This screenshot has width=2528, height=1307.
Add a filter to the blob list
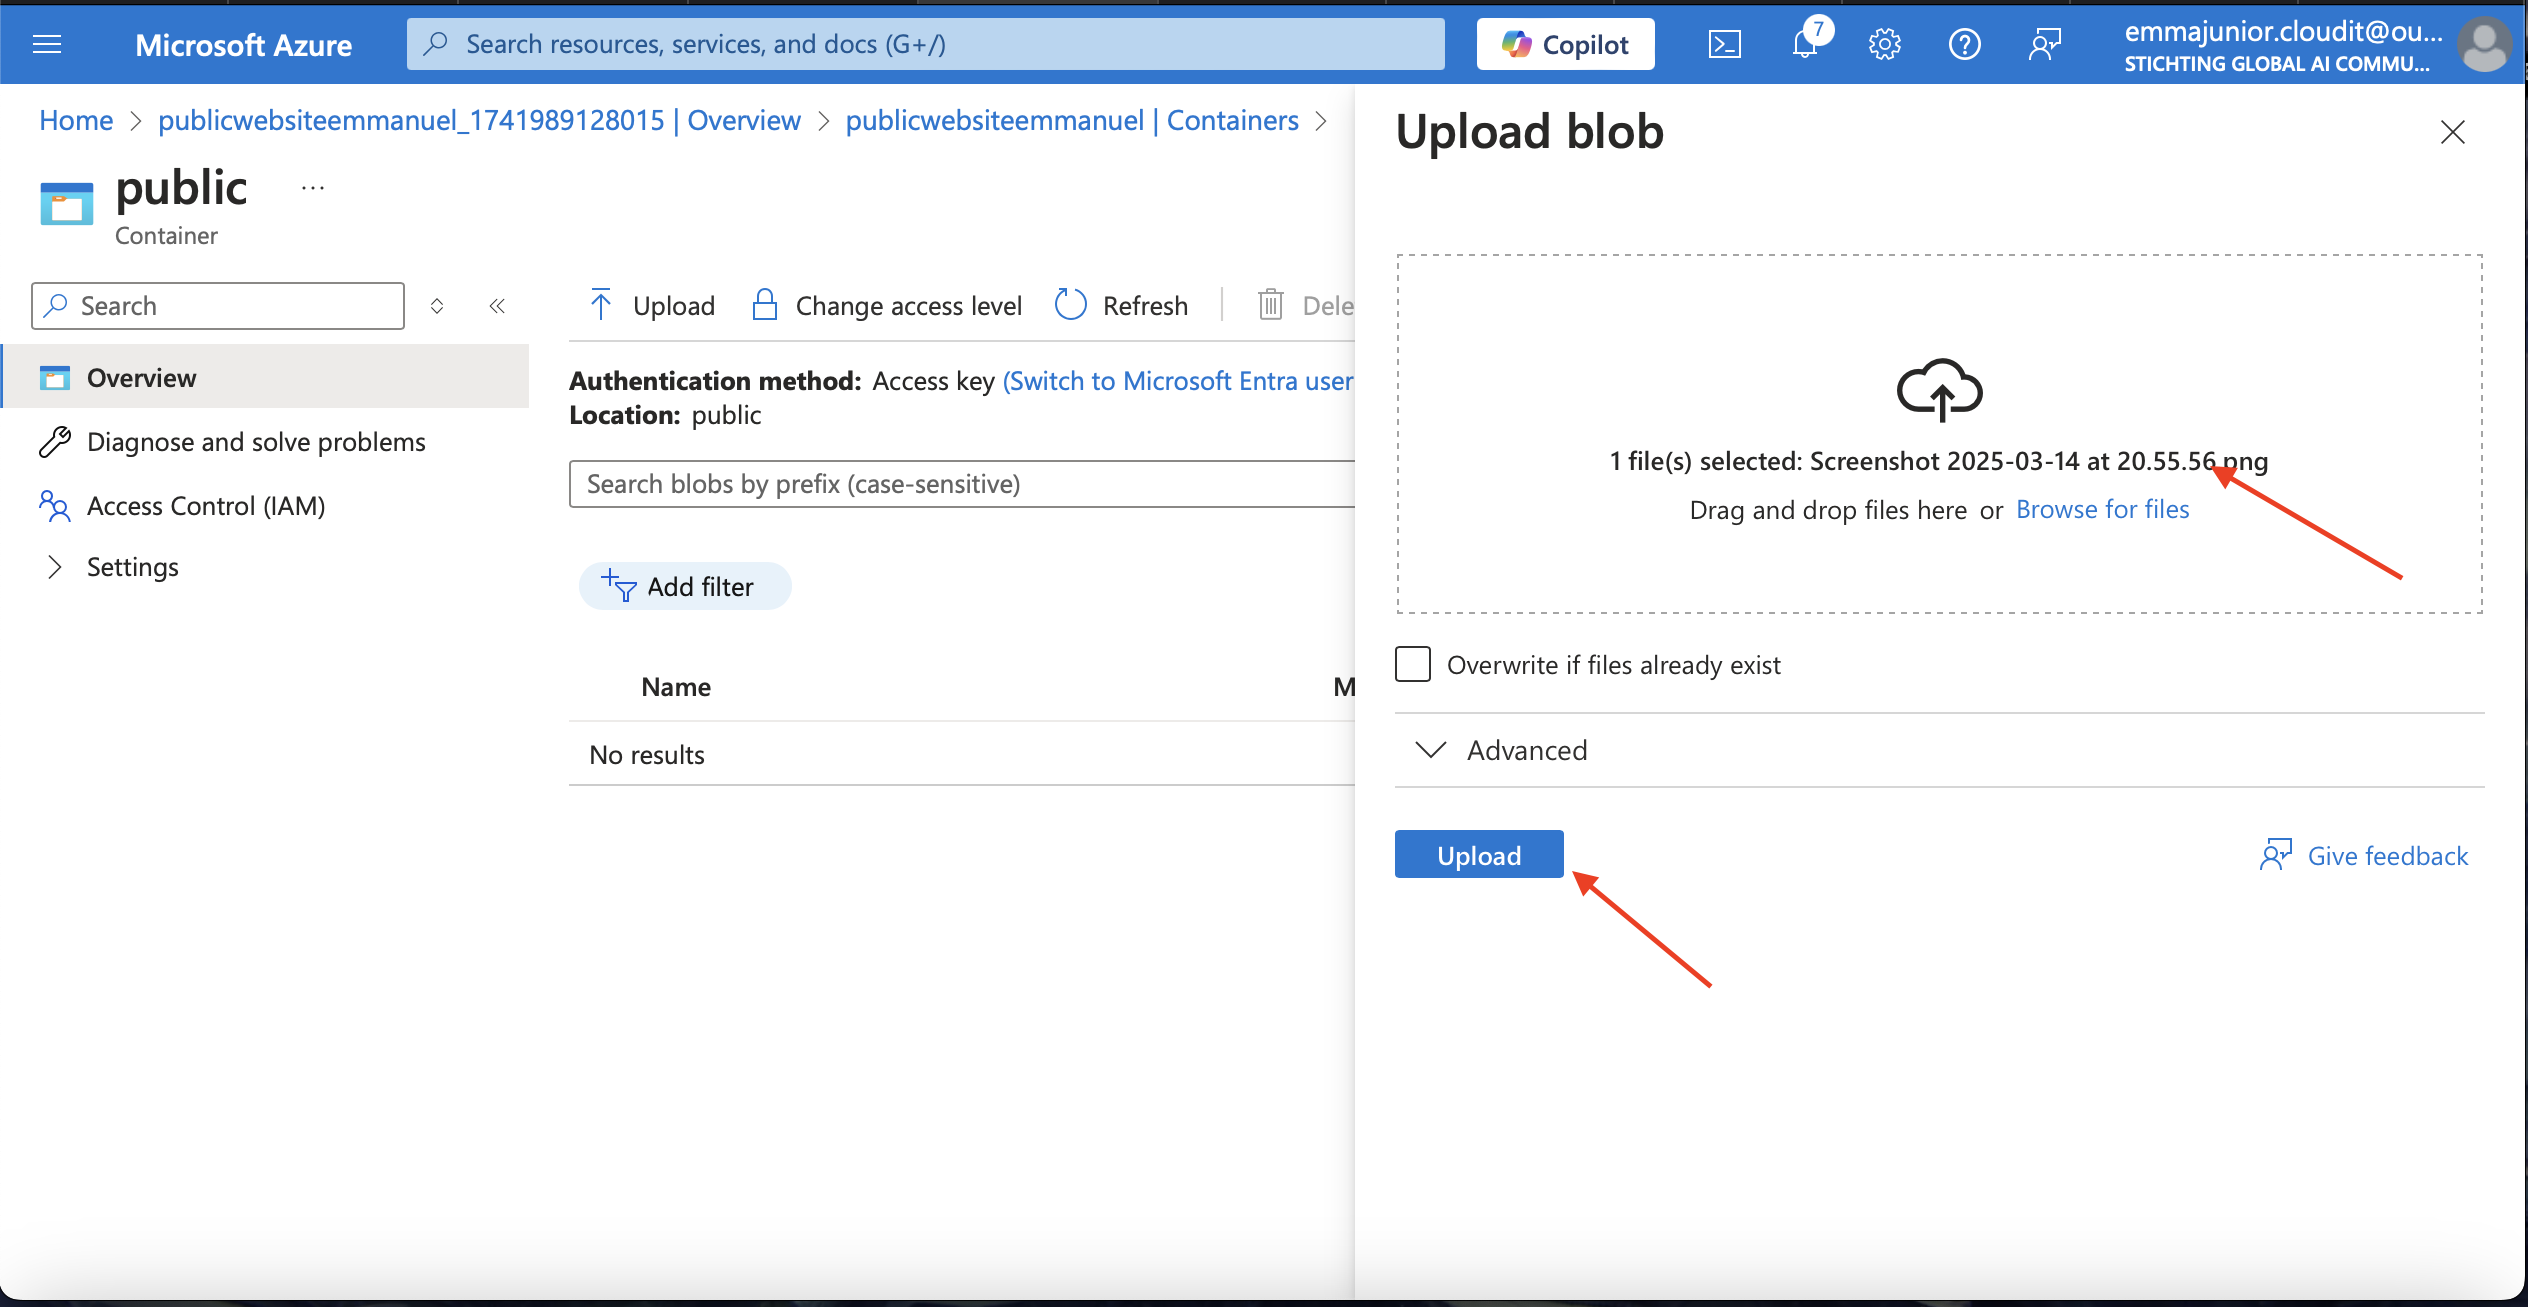click(x=685, y=586)
